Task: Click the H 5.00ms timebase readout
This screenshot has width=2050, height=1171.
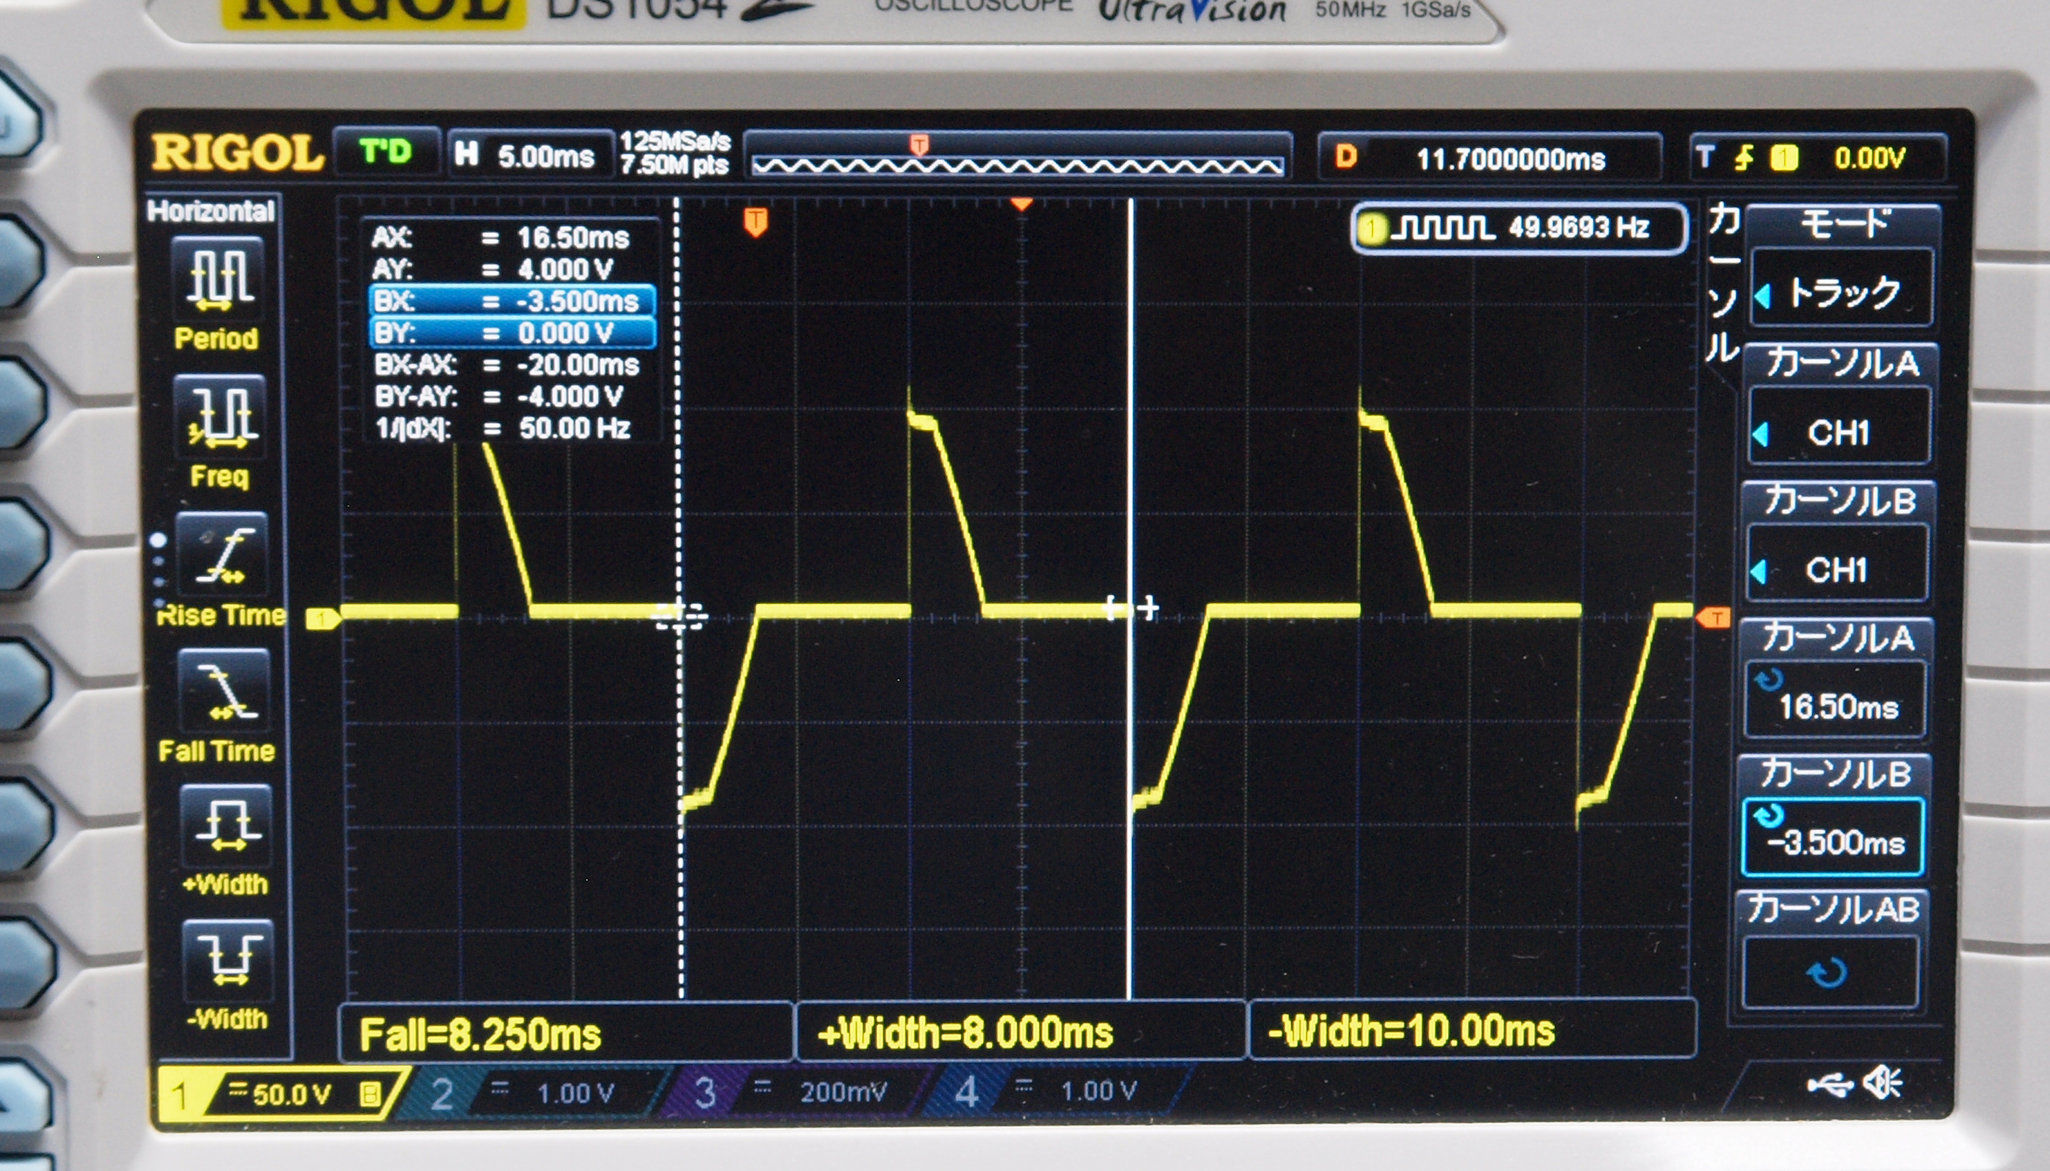Action: [x=528, y=156]
